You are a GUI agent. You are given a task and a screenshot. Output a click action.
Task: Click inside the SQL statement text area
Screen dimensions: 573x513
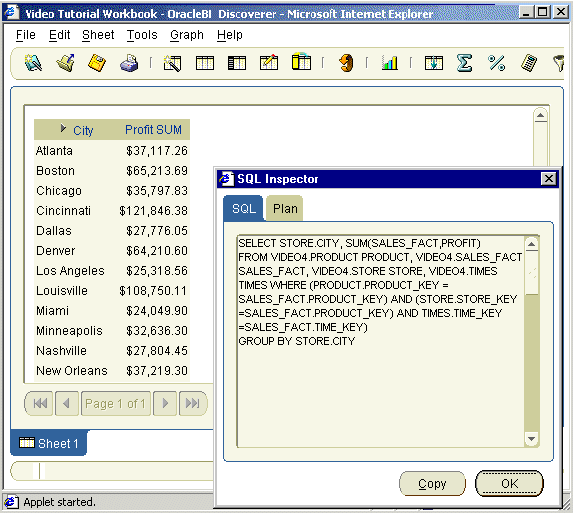[x=380, y=341]
